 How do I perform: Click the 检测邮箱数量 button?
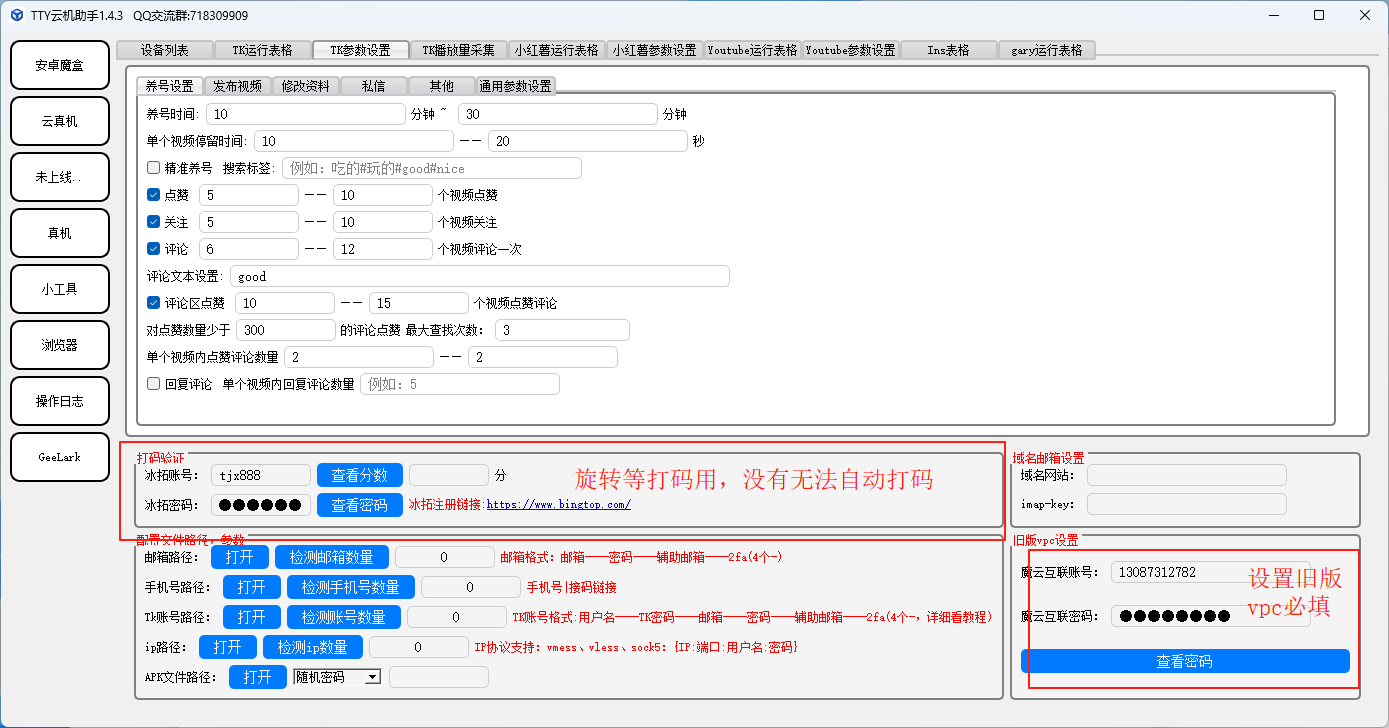pyautogui.click(x=332, y=557)
